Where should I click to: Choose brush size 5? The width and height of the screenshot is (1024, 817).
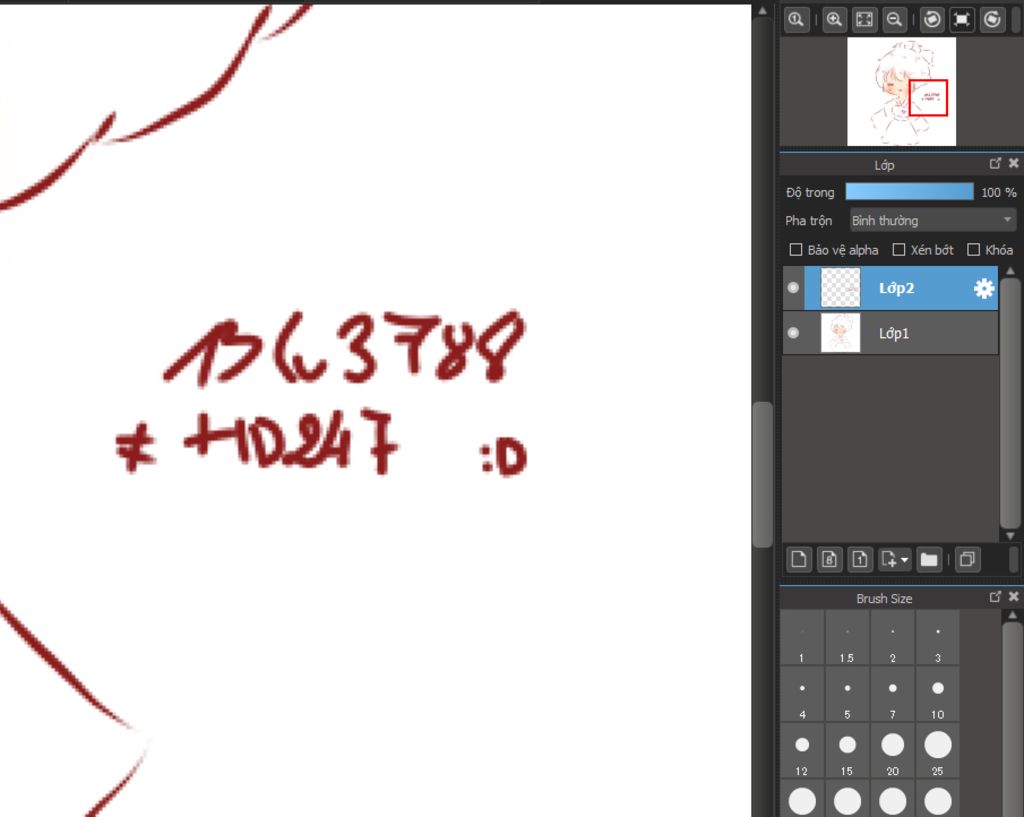(x=847, y=694)
